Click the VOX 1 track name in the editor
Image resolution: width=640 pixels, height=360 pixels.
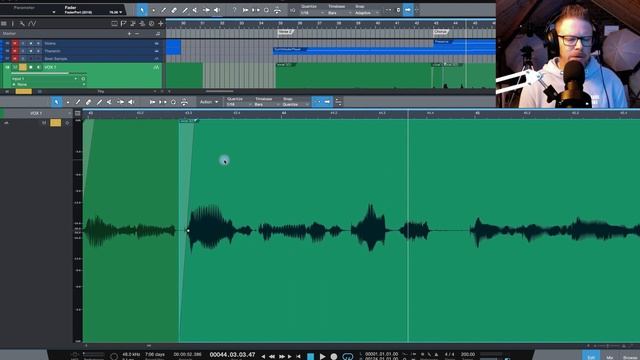(36, 113)
